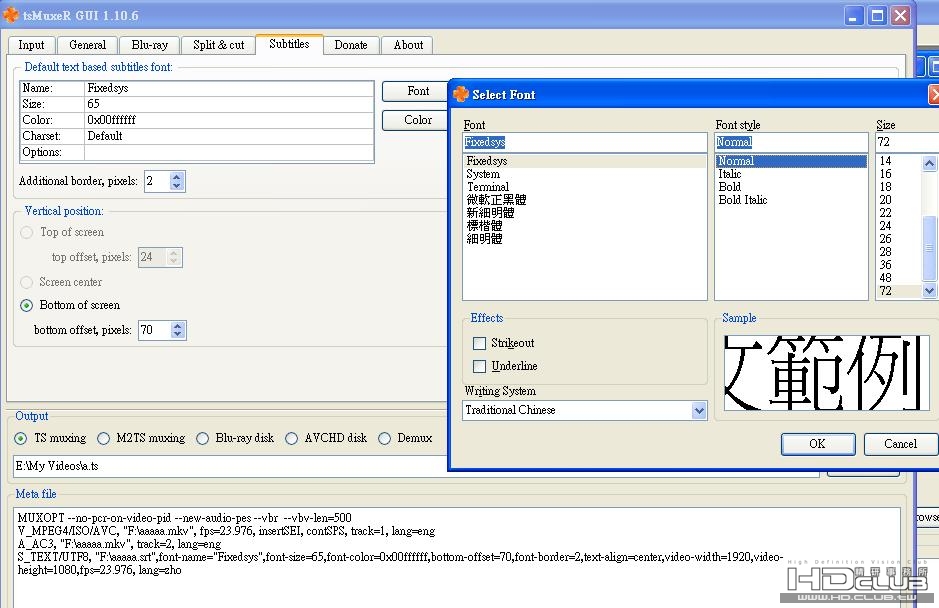This screenshot has width=939, height=608.
Task: Increase bottom offset pixels value
Action: pos(177,326)
